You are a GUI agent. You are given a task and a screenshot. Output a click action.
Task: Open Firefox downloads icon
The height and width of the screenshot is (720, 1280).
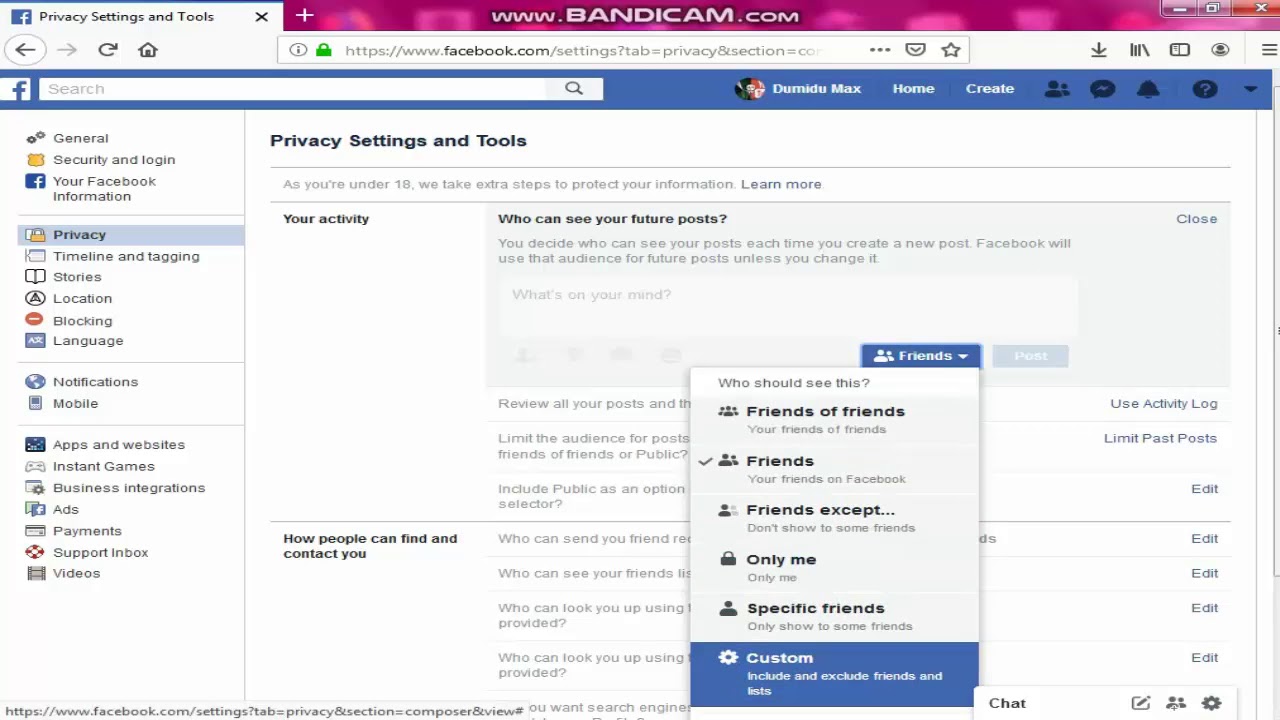(1098, 50)
